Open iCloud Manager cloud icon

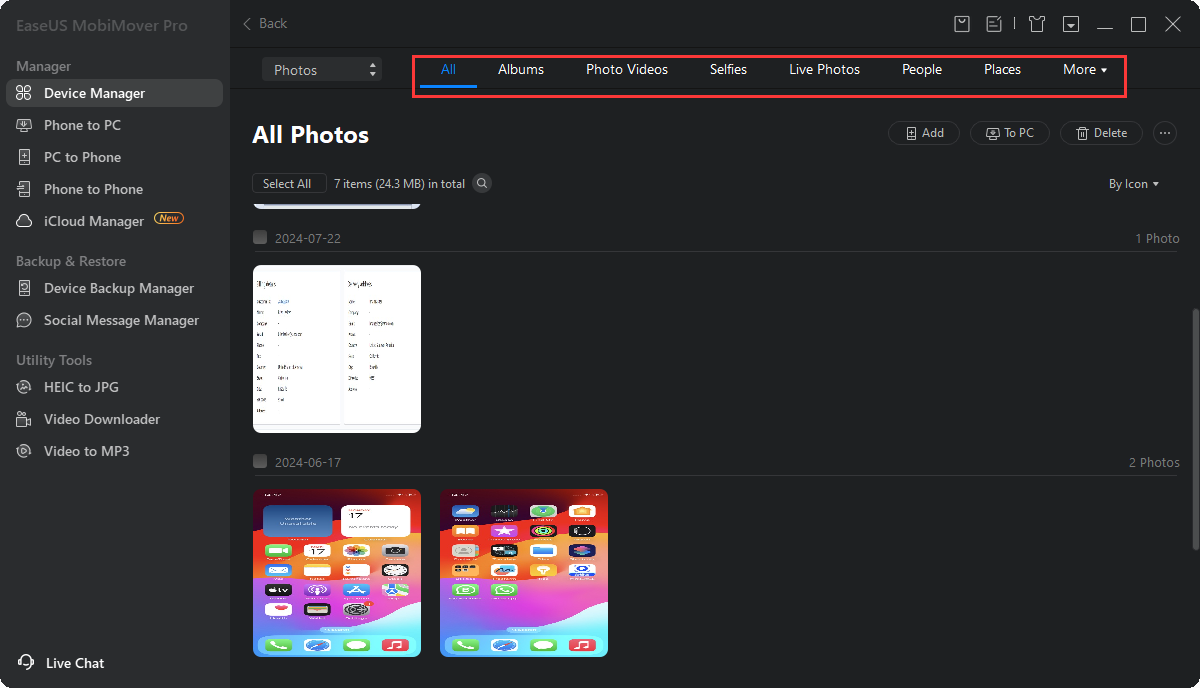[24, 221]
